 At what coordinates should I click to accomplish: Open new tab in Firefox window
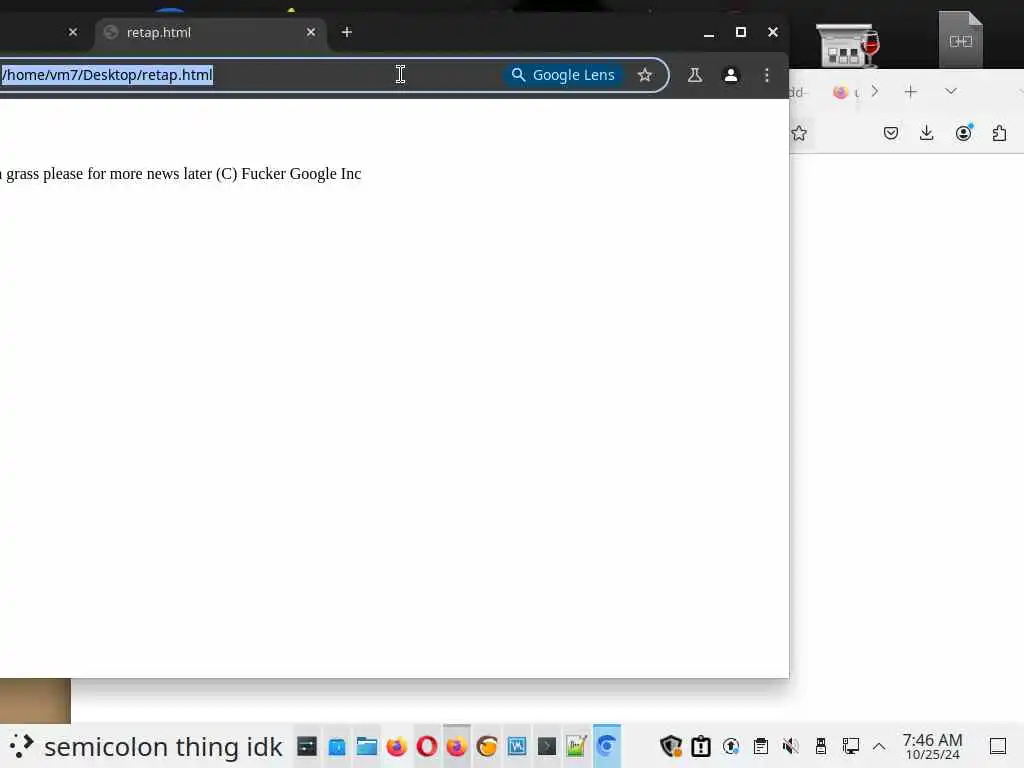[x=910, y=92]
